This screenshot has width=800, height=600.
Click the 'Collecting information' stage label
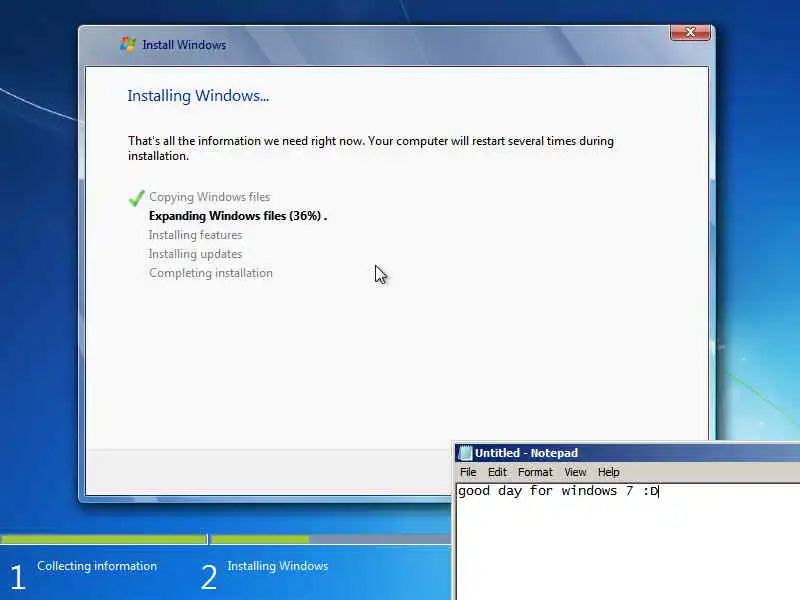tap(97, 566)
